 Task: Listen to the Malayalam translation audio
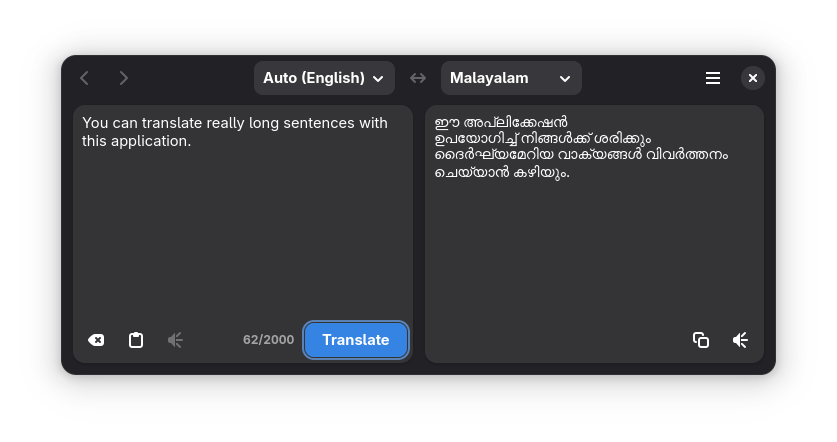pos(740,340)
